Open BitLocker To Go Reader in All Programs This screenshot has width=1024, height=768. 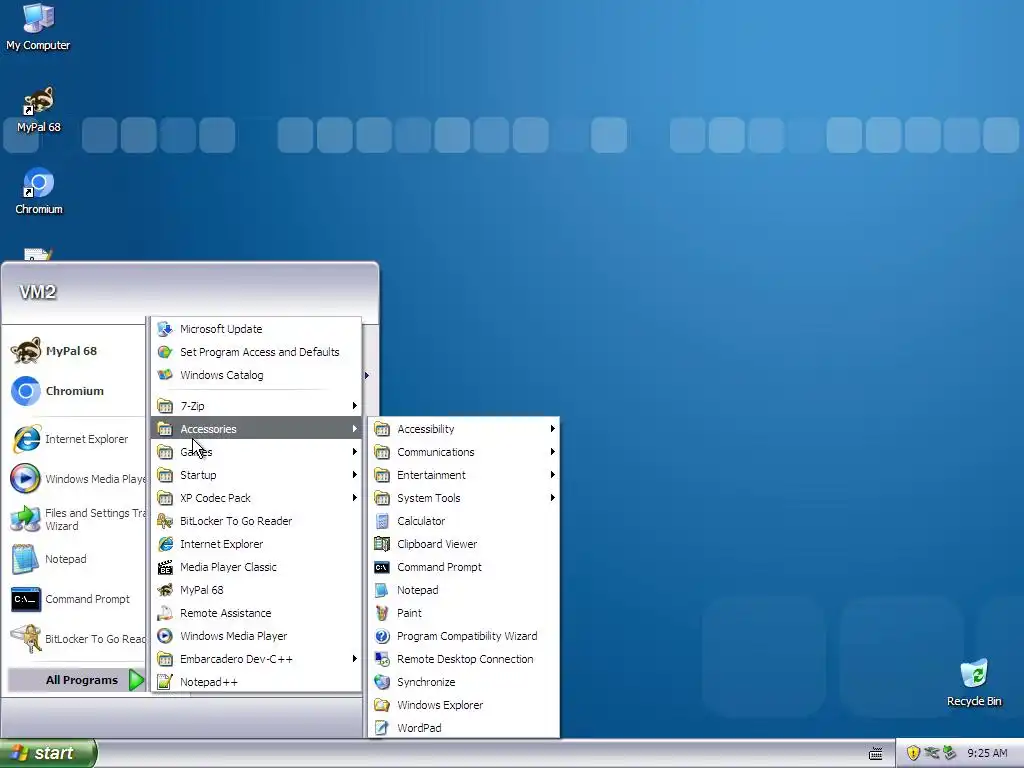(257, 520)
